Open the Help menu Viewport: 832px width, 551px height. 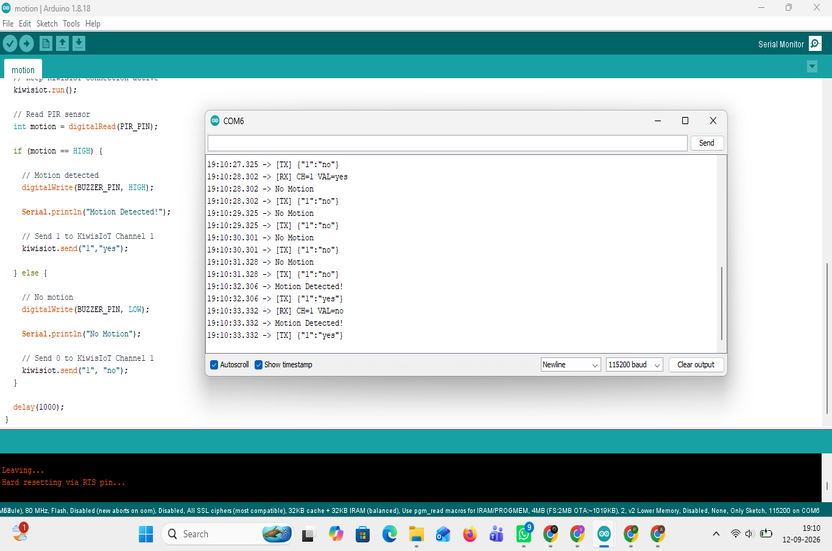coord(93,23)
